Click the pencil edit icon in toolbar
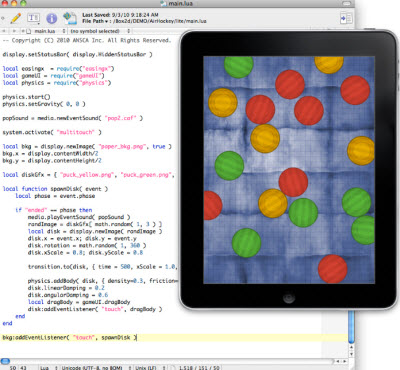 coord(16,18)
